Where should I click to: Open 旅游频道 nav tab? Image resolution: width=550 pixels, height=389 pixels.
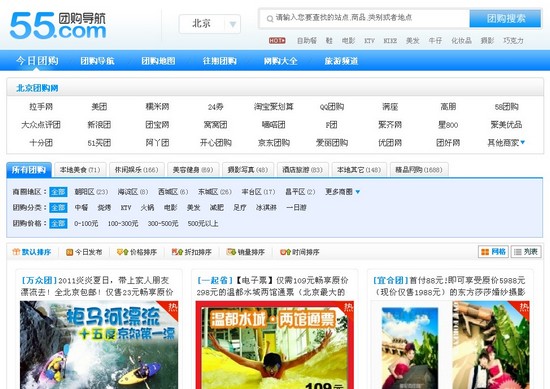(x=341, y=61)
